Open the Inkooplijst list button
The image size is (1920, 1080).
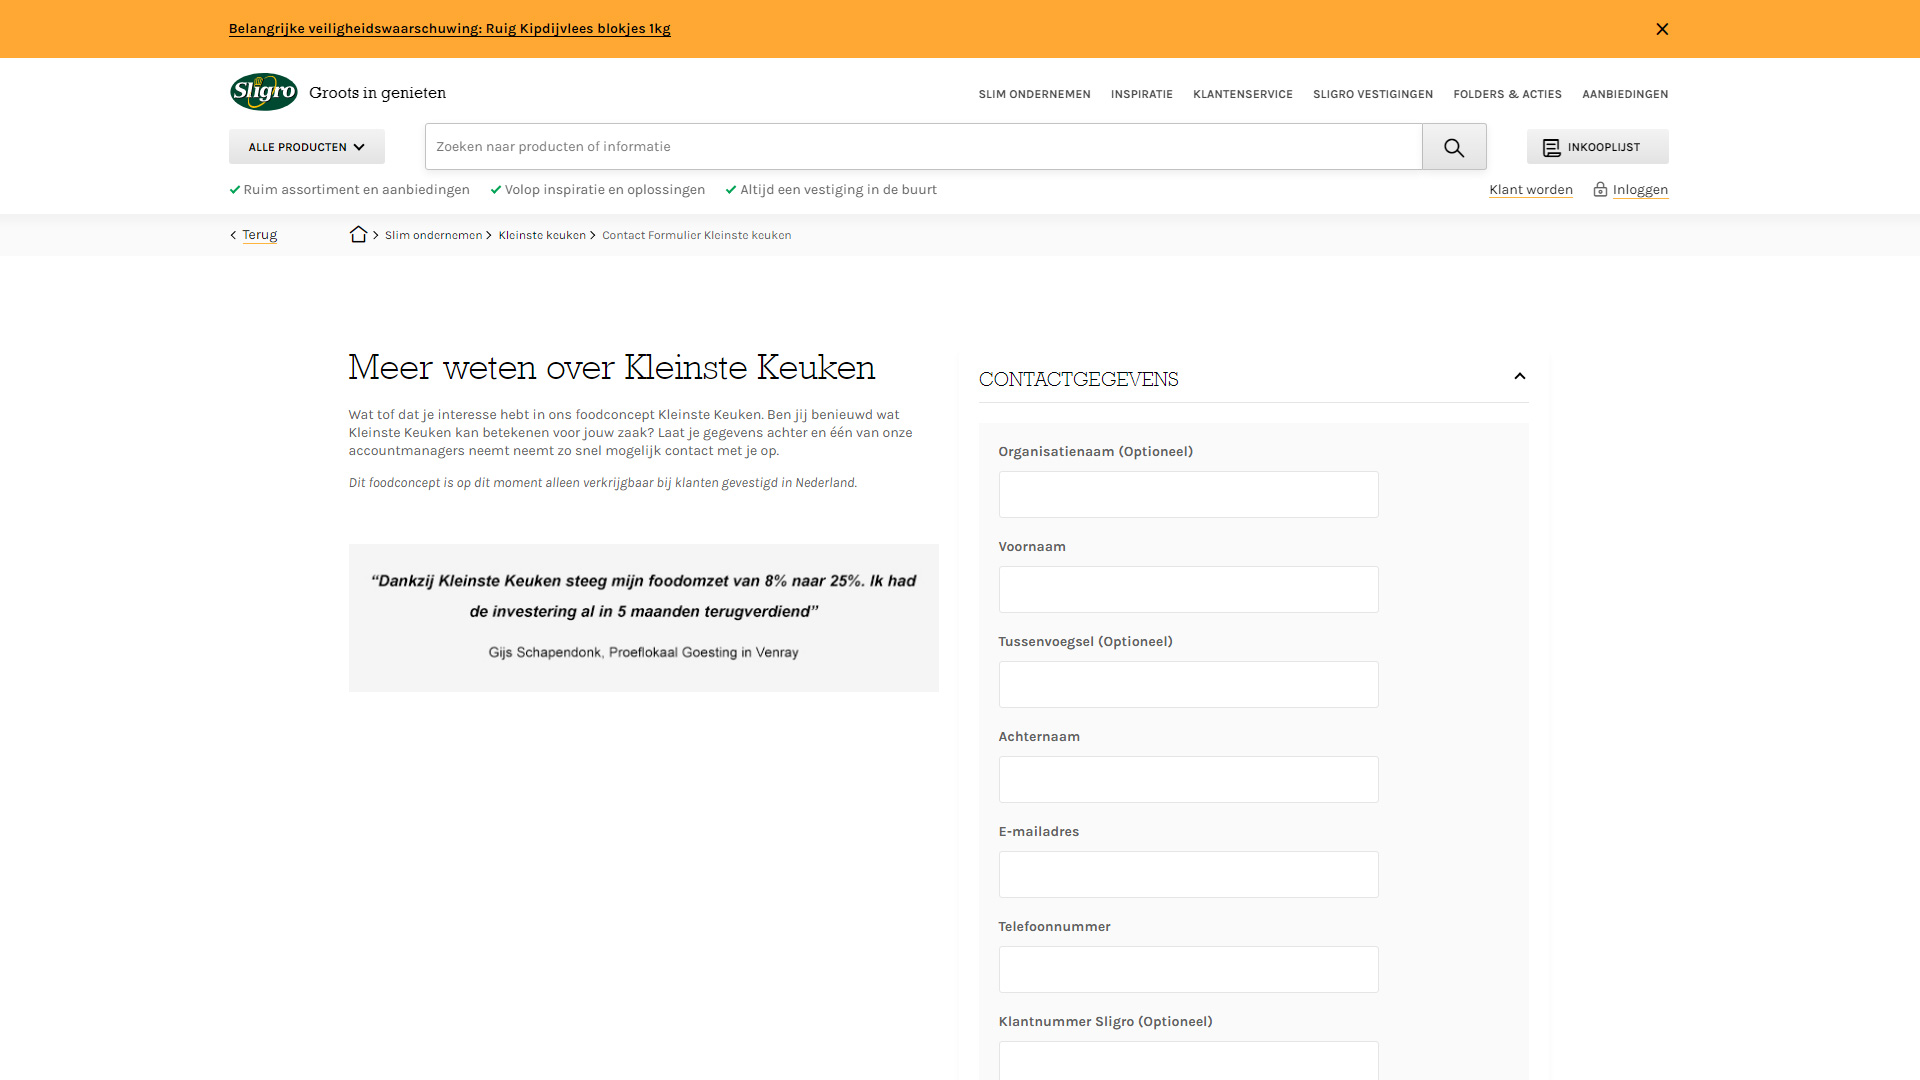point(1597,147)
